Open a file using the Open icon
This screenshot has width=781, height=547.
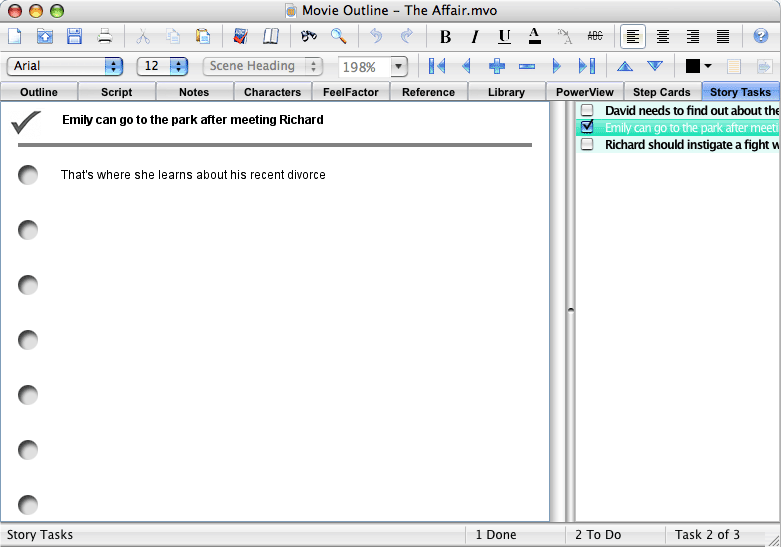pos(44,36)
